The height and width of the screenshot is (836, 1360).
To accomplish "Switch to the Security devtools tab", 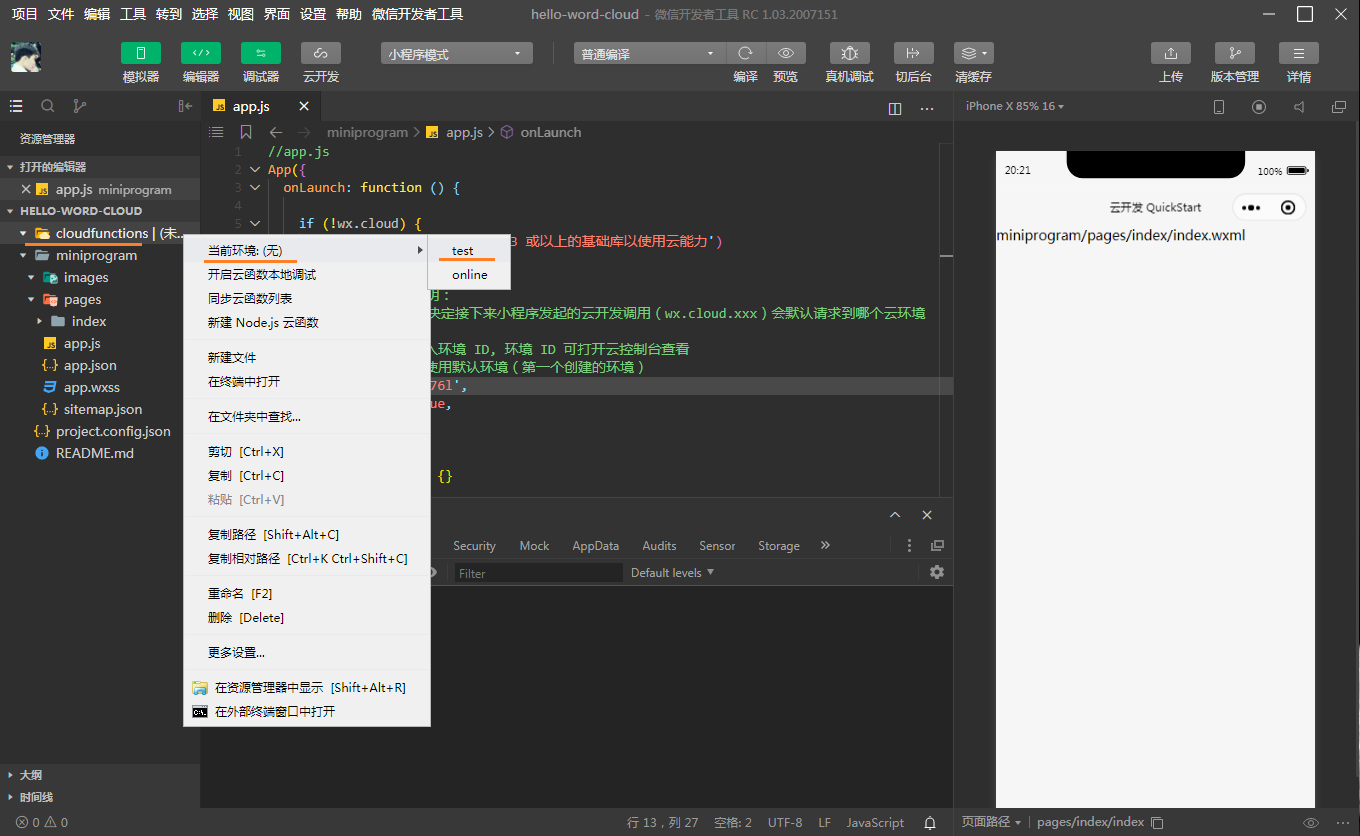I will 474,546.
